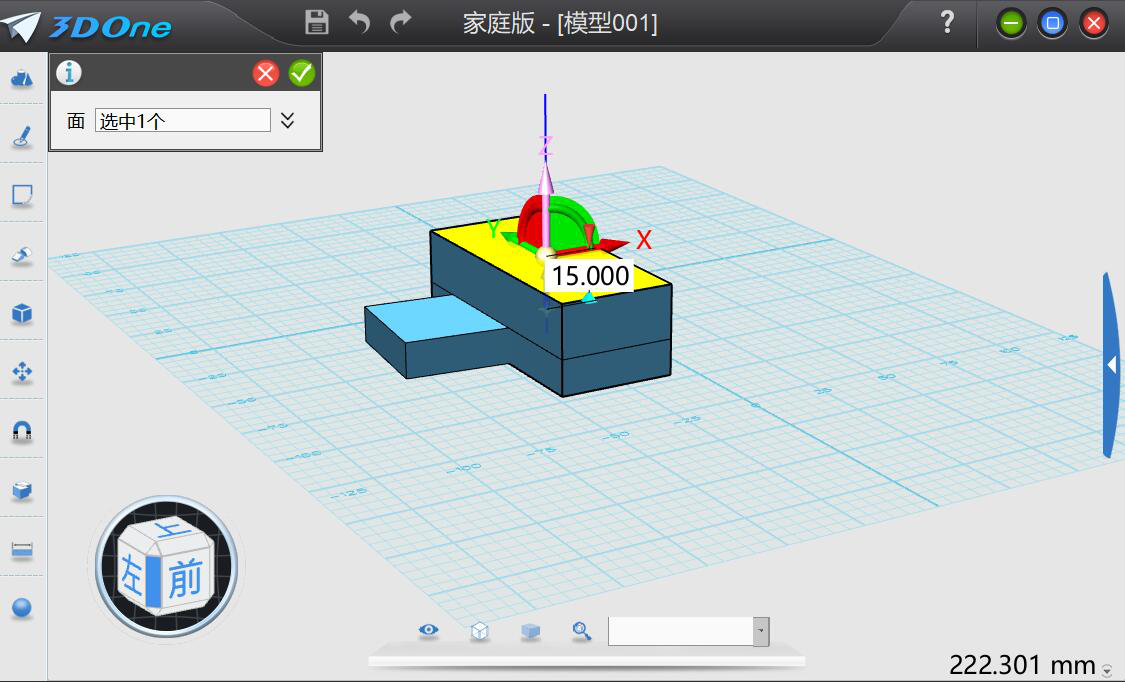
Task: Select the measure distance tool
Action: [x=22, y=550]
